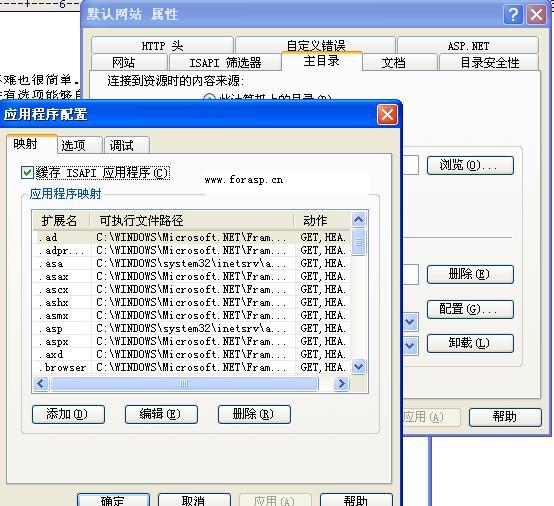The height and width of the screenshot is (506, 554).
Task: Select the .ascx extension row
Action: [192, 289]
